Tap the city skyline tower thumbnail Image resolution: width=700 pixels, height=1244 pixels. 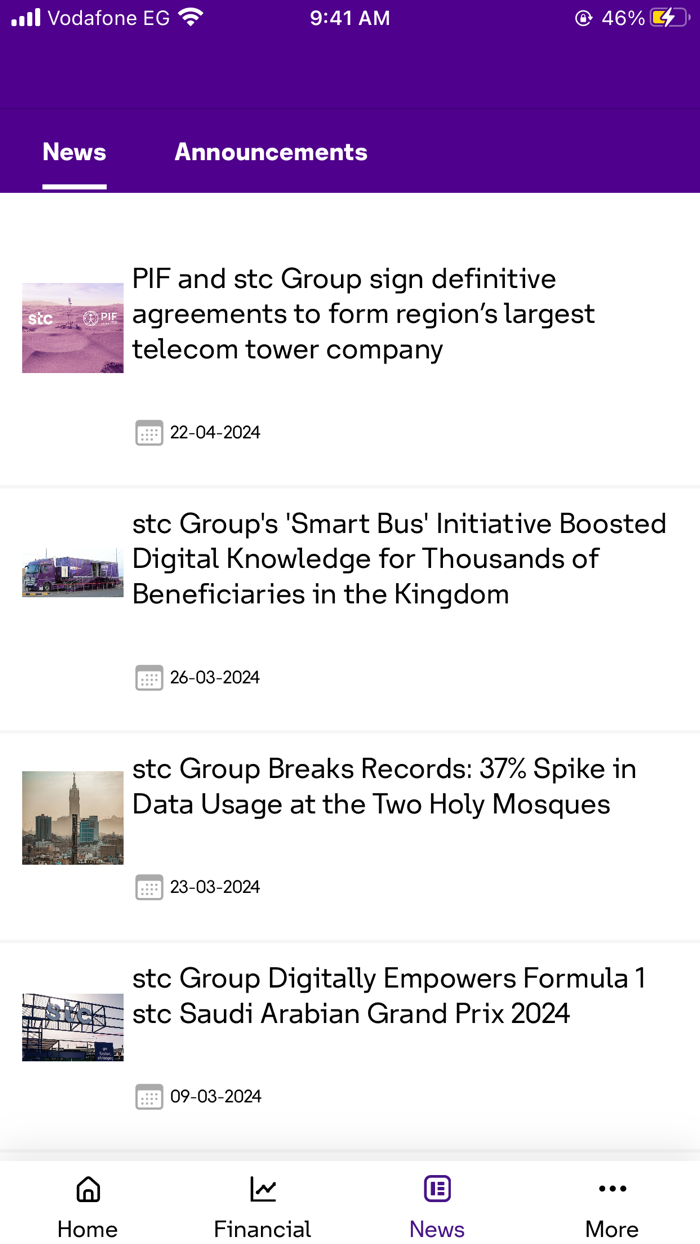[72, 817]
